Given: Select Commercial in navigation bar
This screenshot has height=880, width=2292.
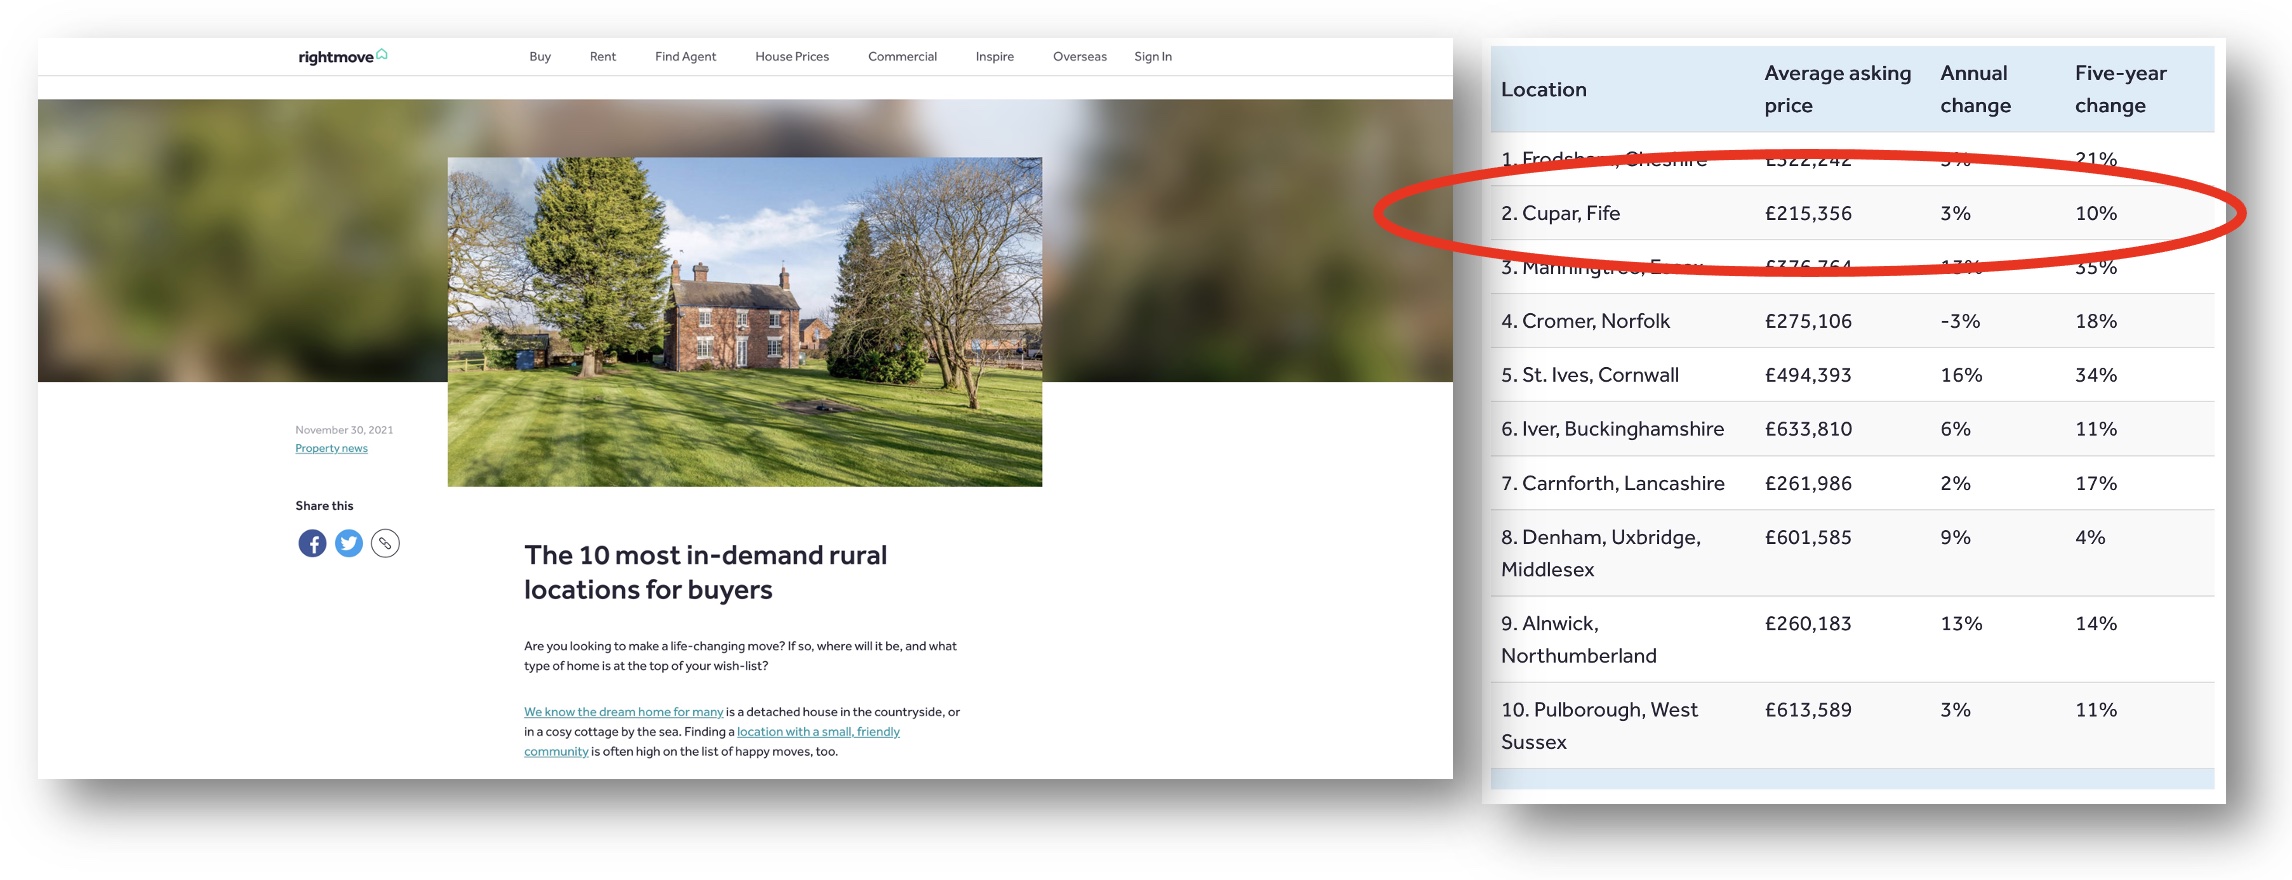Looking at the screenshot, I should (902, 57).
